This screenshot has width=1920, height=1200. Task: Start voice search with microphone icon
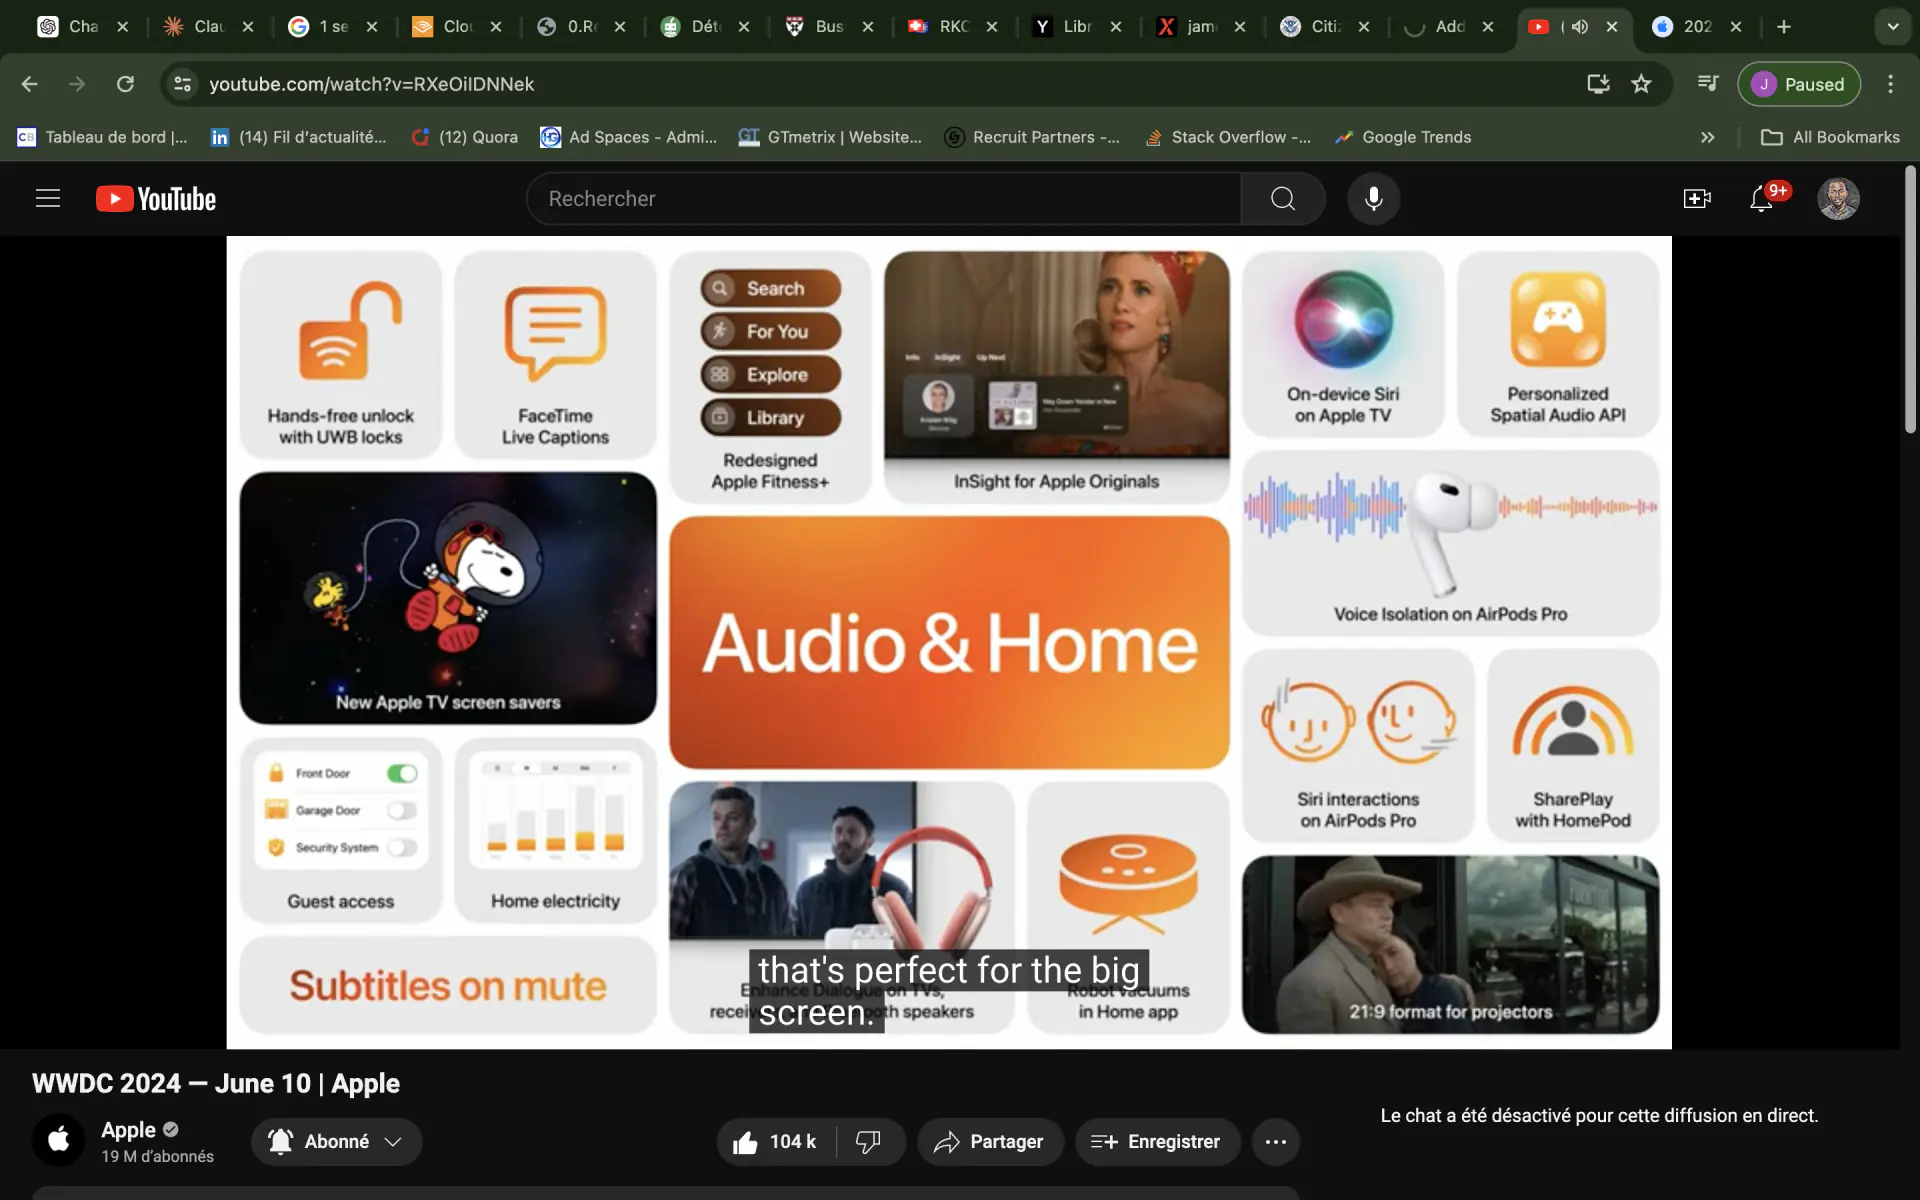1374,199
